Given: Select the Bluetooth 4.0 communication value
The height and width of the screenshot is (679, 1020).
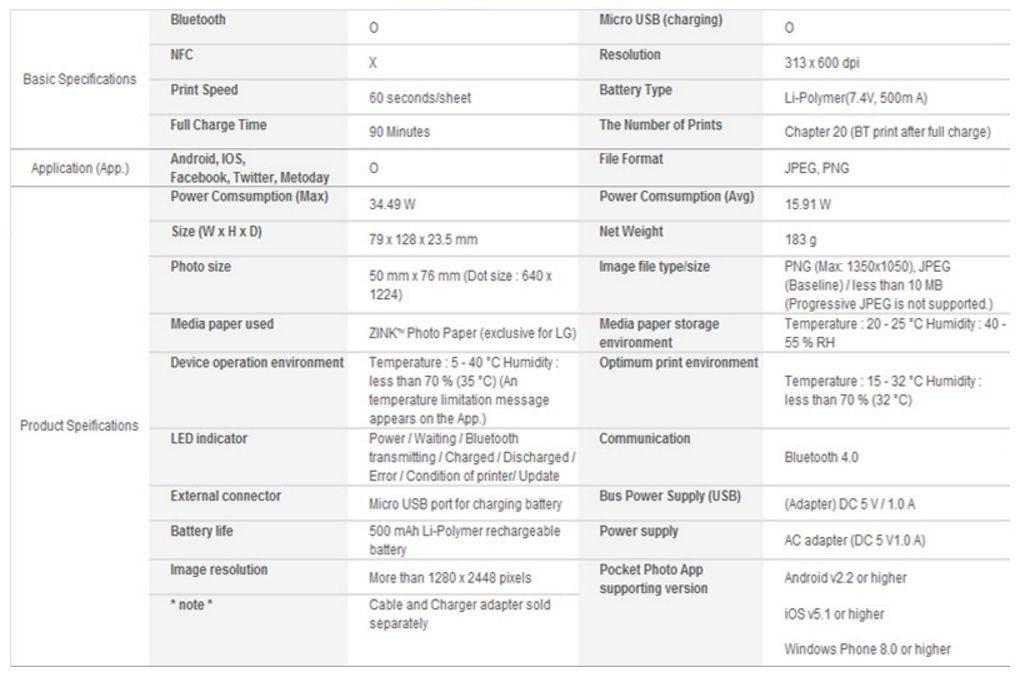Looking at the screenshot, I should (821, 457).
